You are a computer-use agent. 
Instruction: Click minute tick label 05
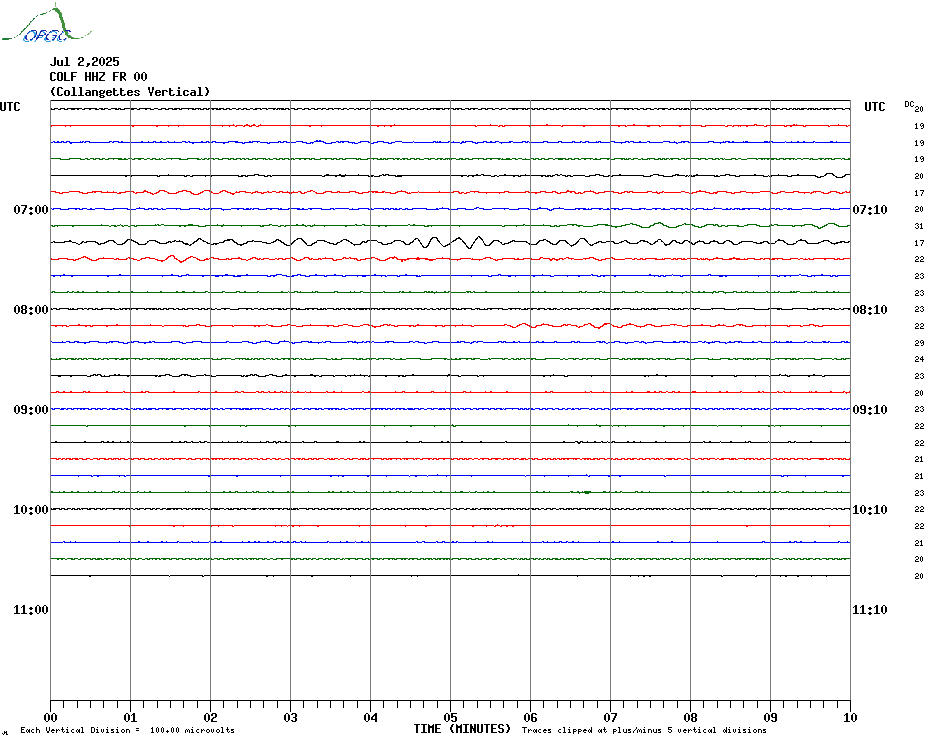tap(450, 718)
